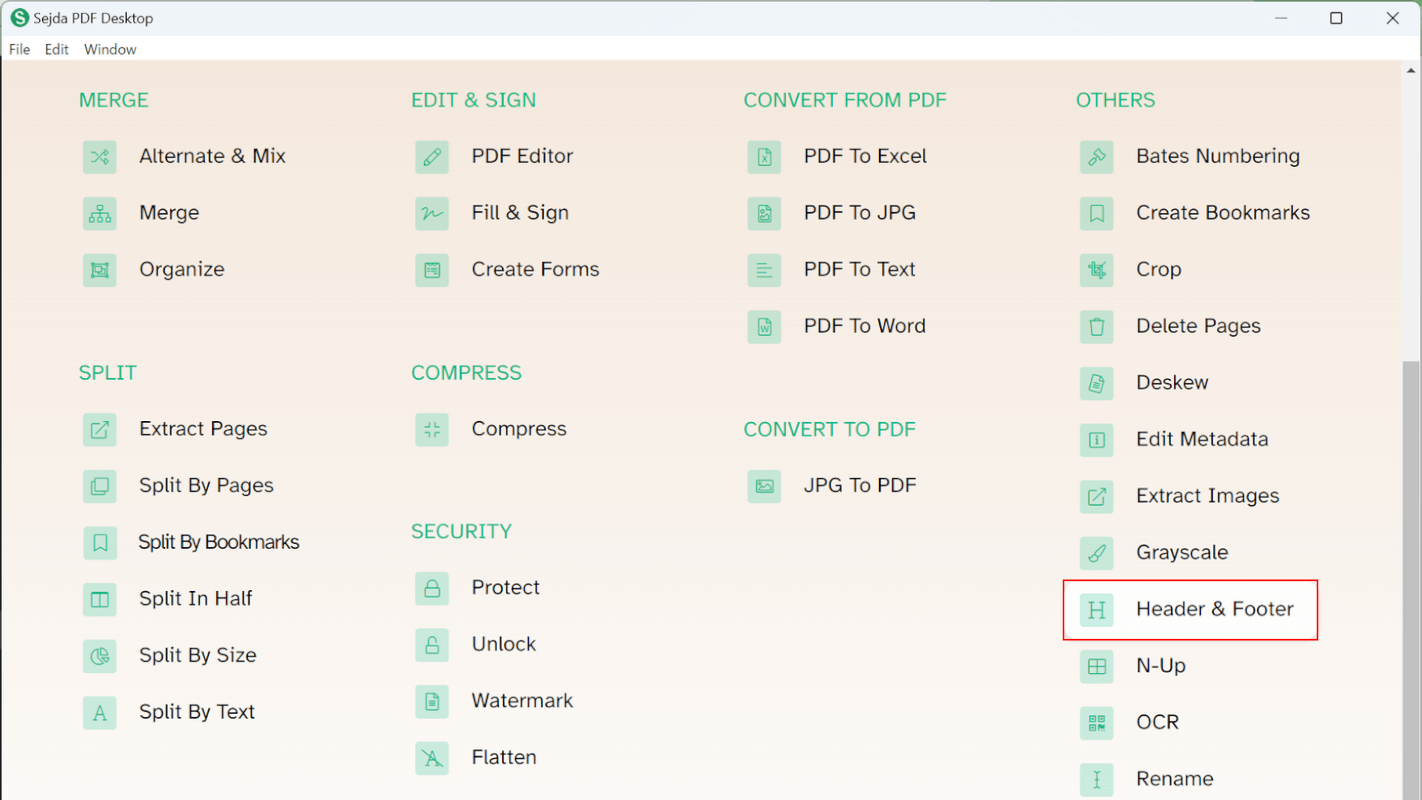Maximize the Sejda PDF Desktop window
Viewport: 1422px width, 800px height.
1336,18
